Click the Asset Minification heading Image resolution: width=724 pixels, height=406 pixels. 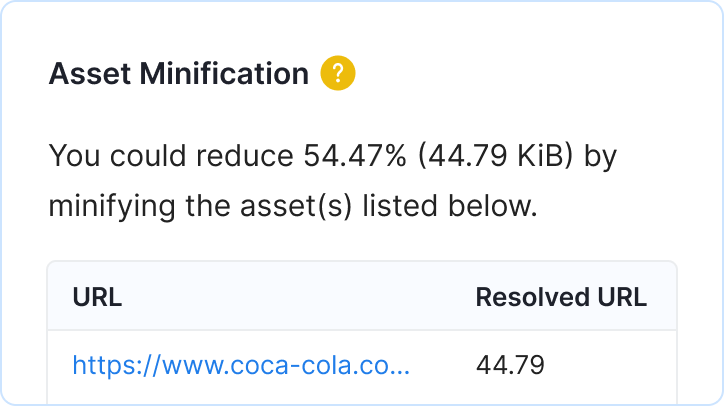[x=179, y=73]
